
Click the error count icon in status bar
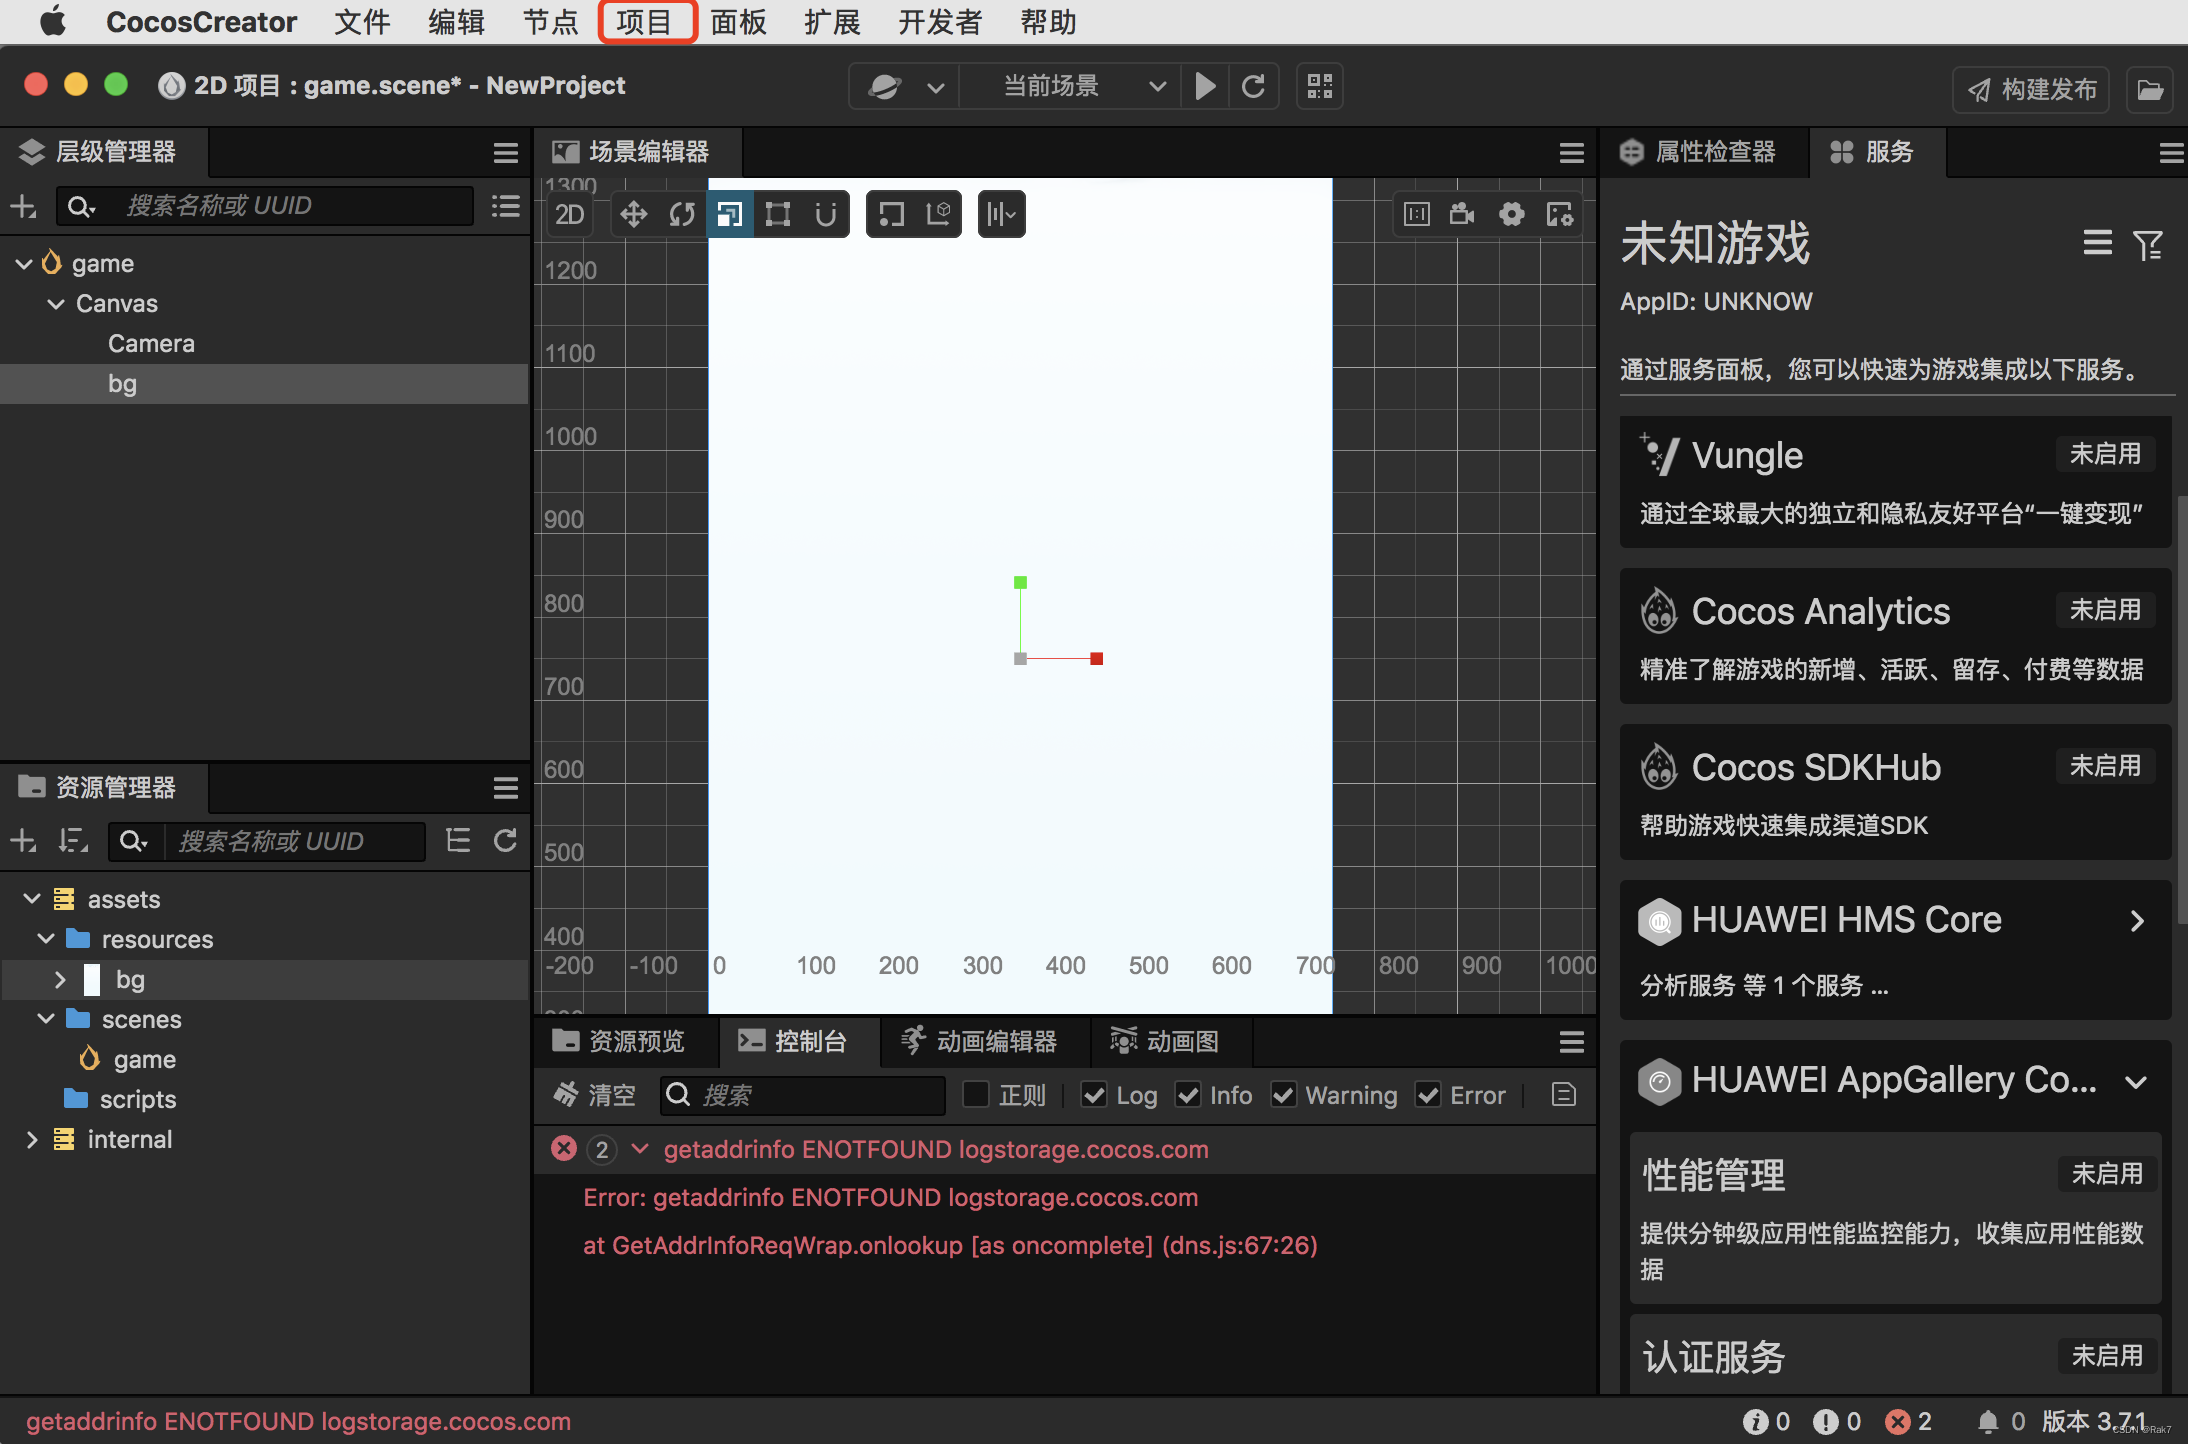[1899, 1421]
